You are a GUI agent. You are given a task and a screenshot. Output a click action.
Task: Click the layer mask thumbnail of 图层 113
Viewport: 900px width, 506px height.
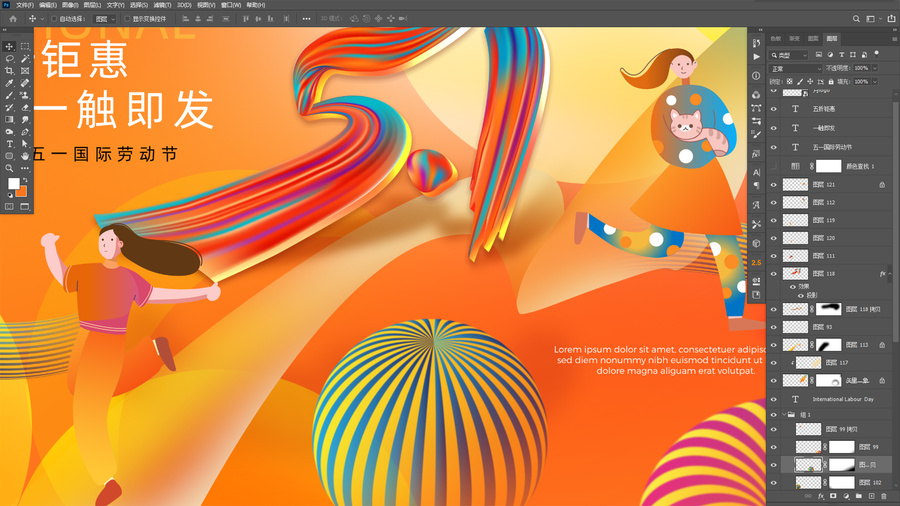828,345
